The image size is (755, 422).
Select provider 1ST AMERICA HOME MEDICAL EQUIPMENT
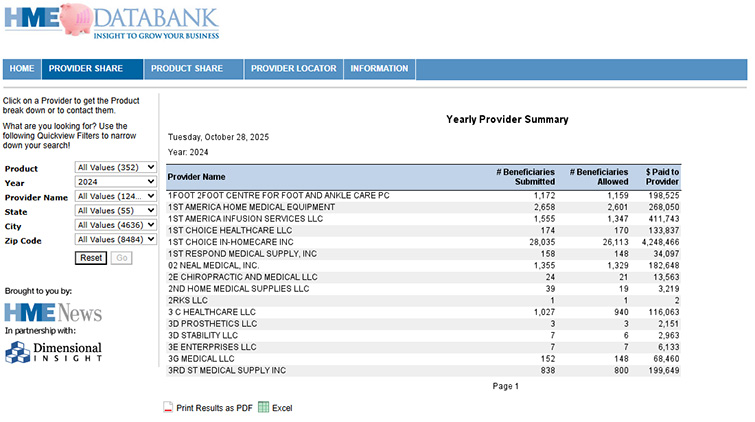click(251, 207)
